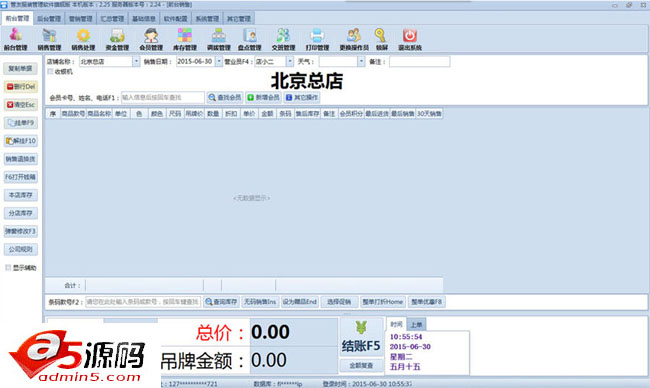Open the 销售日期 date dropdown
The width and height of the screenshot is (650, 388).
pos(219,61)
